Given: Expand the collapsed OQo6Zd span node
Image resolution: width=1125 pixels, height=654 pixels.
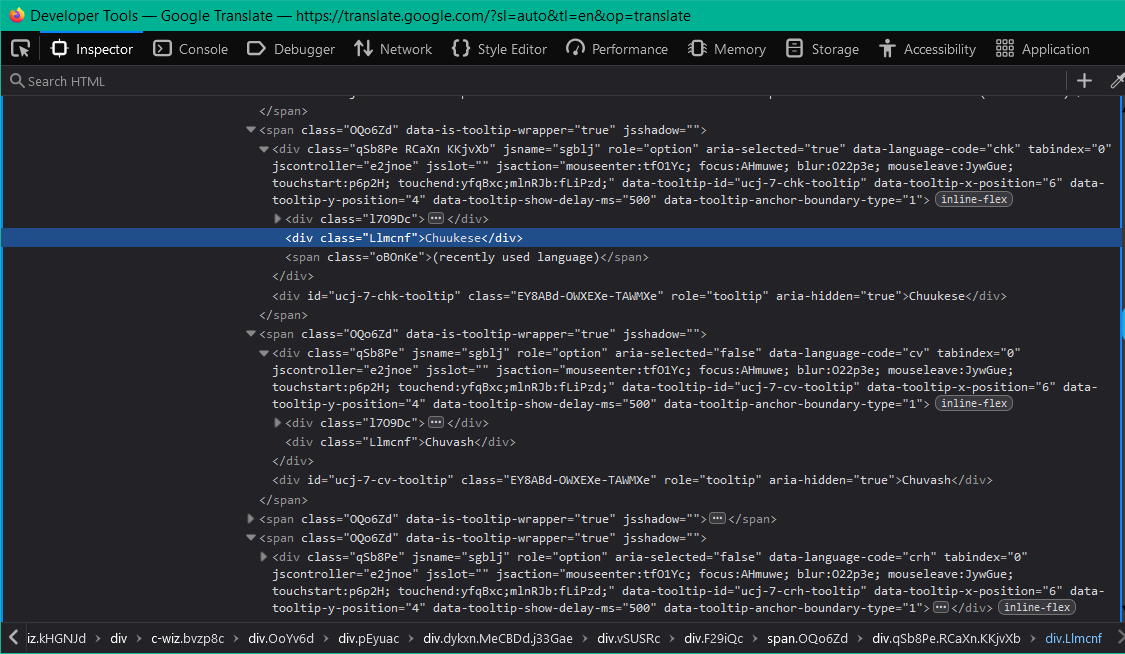Looking at the screenshot, I should (x=251, y=519).
